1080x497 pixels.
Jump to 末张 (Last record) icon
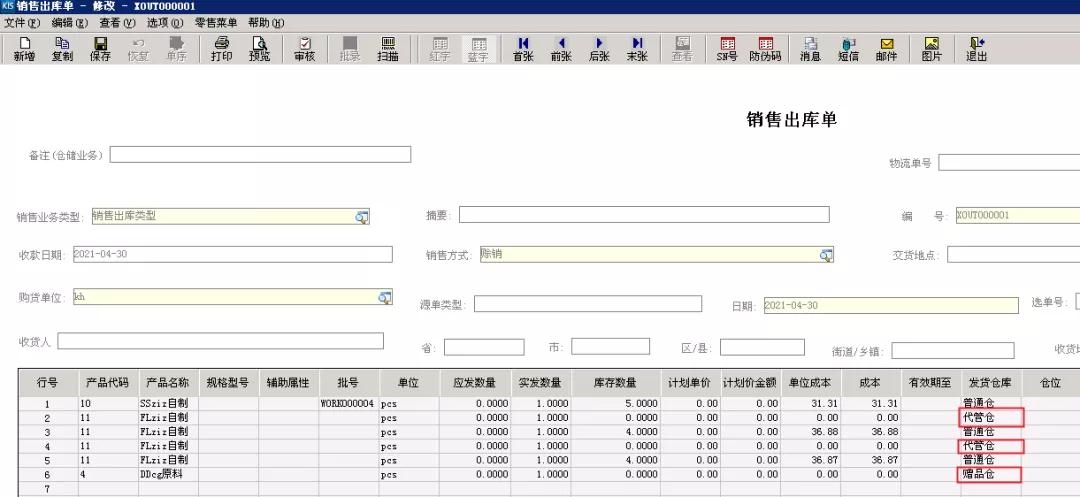[x=637, y=49]
